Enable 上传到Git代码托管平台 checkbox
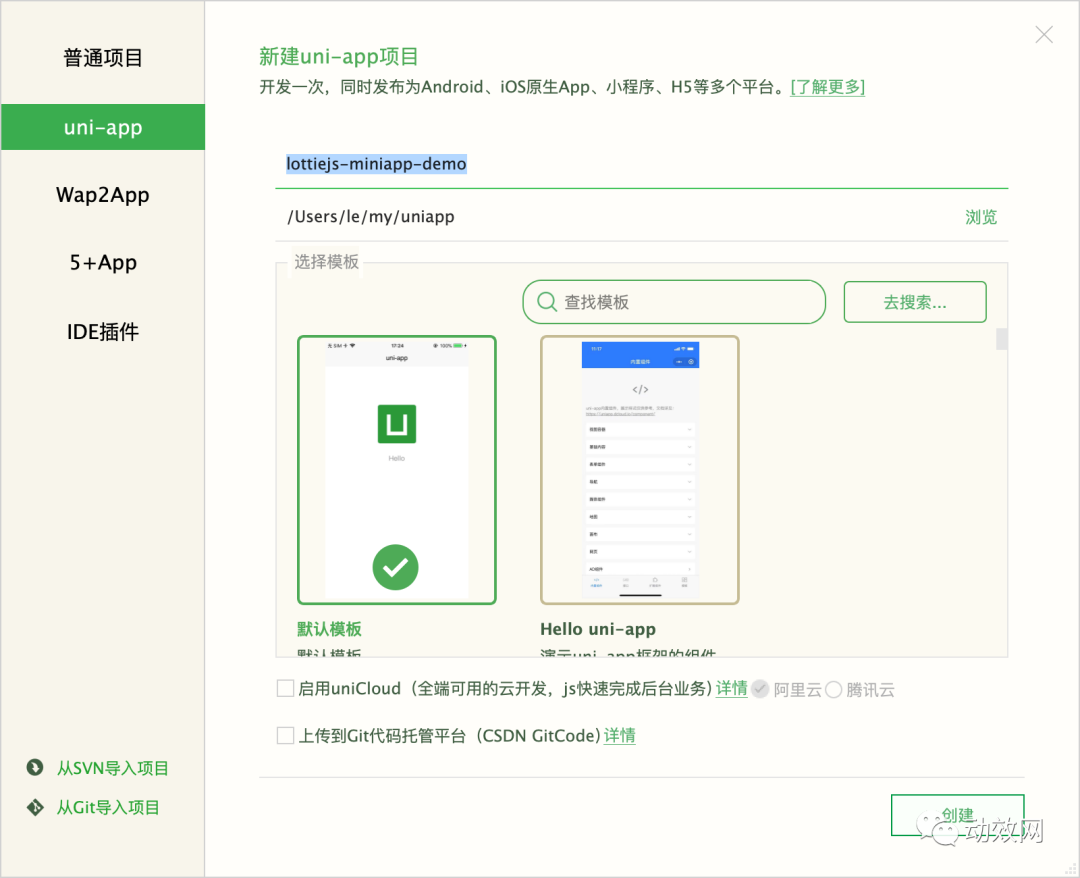 tap(285, 735)
